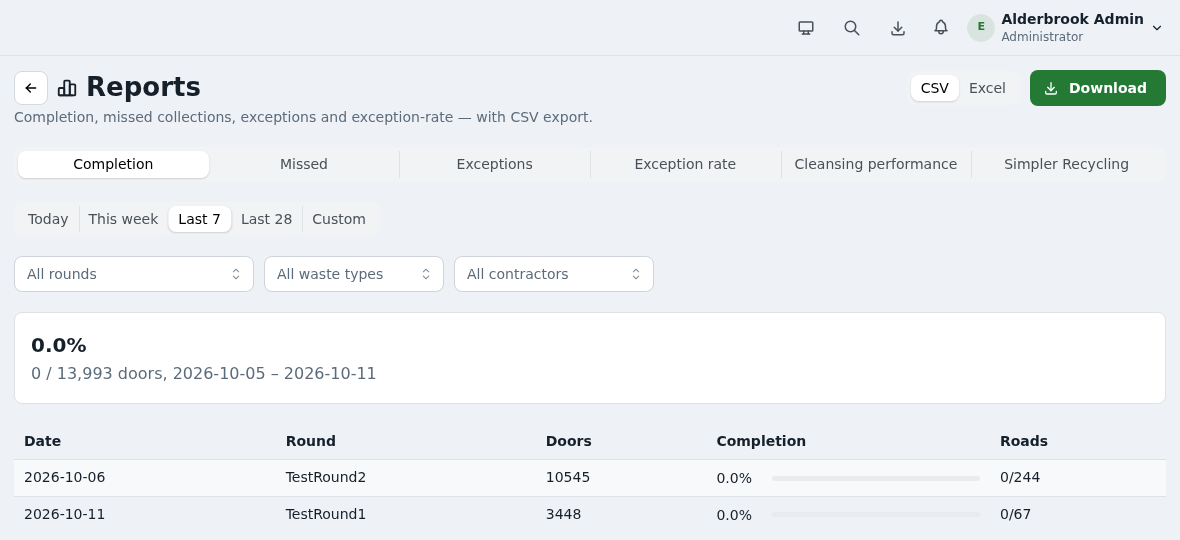Click the Doors column header
1180x540 pixels.
[569, 441]
